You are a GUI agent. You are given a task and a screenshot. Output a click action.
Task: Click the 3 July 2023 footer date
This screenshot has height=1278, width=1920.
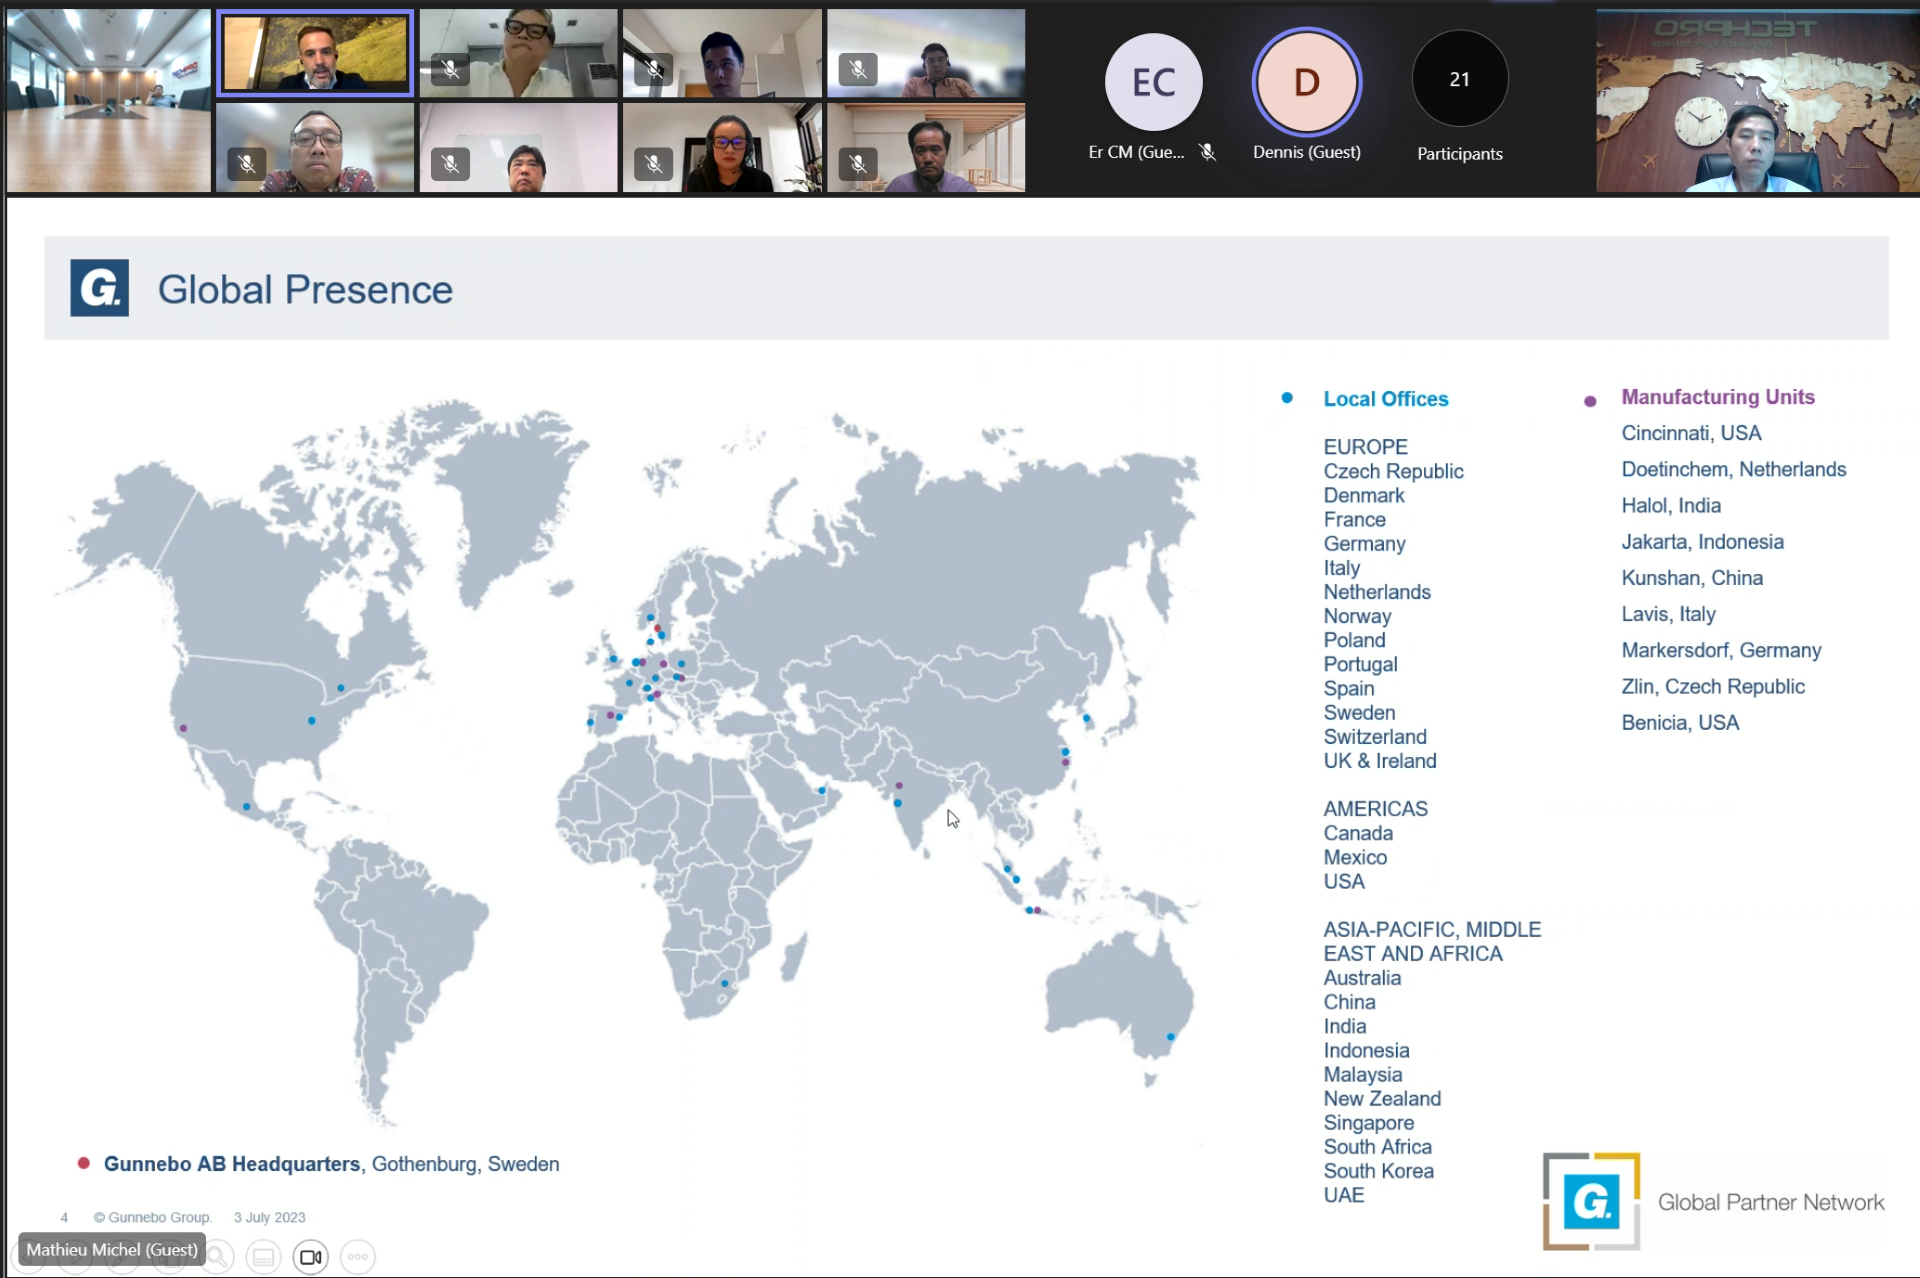coord(269,1217)
